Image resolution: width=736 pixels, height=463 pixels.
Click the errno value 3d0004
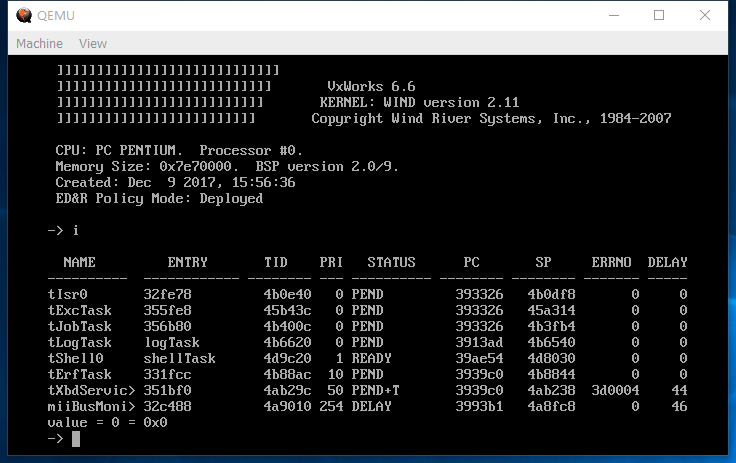615,390
